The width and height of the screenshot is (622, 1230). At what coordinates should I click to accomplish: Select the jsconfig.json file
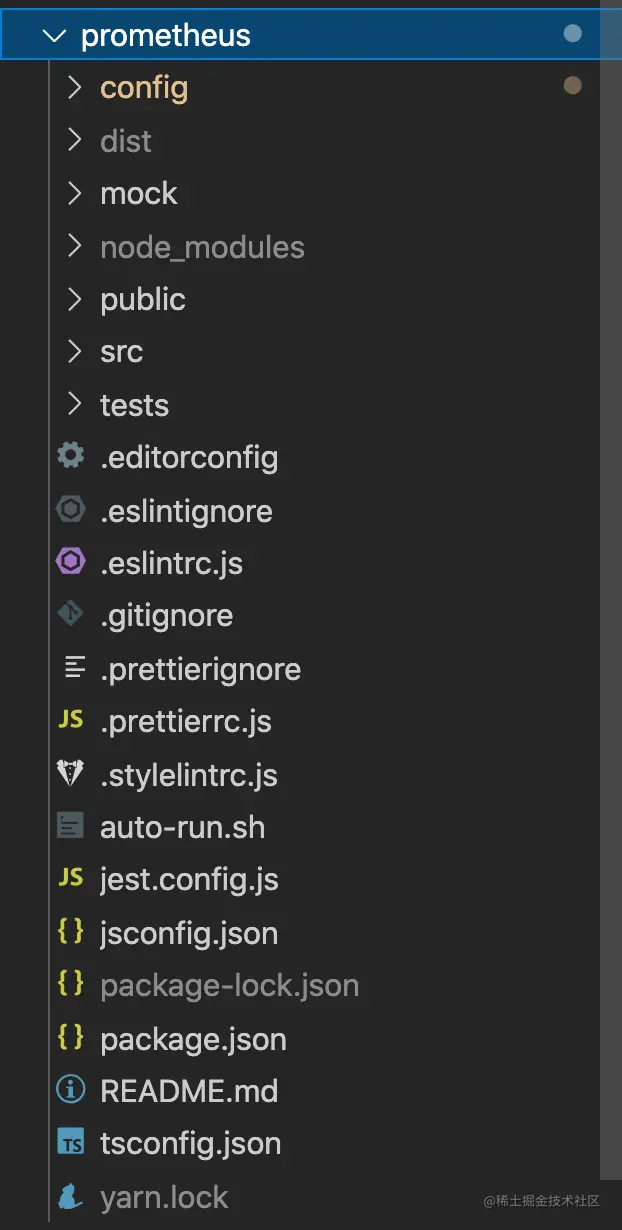[x=189, y=933]
